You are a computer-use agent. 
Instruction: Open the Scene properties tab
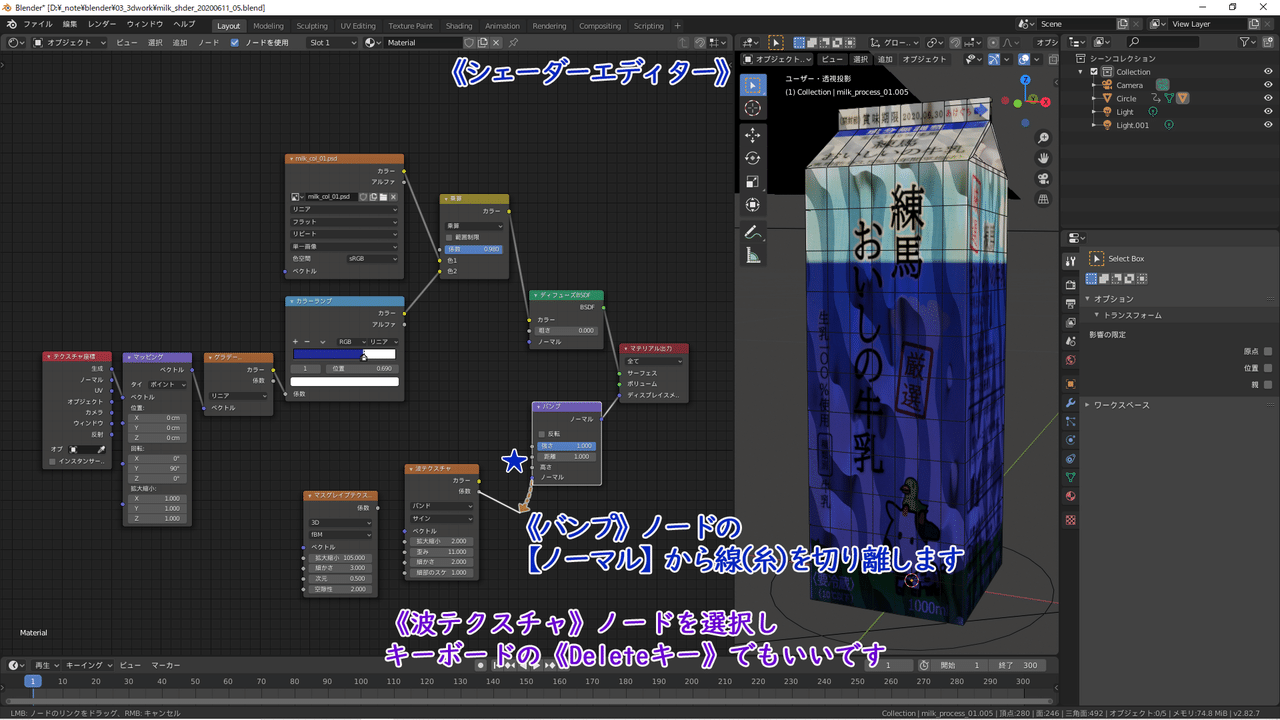(1071, 342)
